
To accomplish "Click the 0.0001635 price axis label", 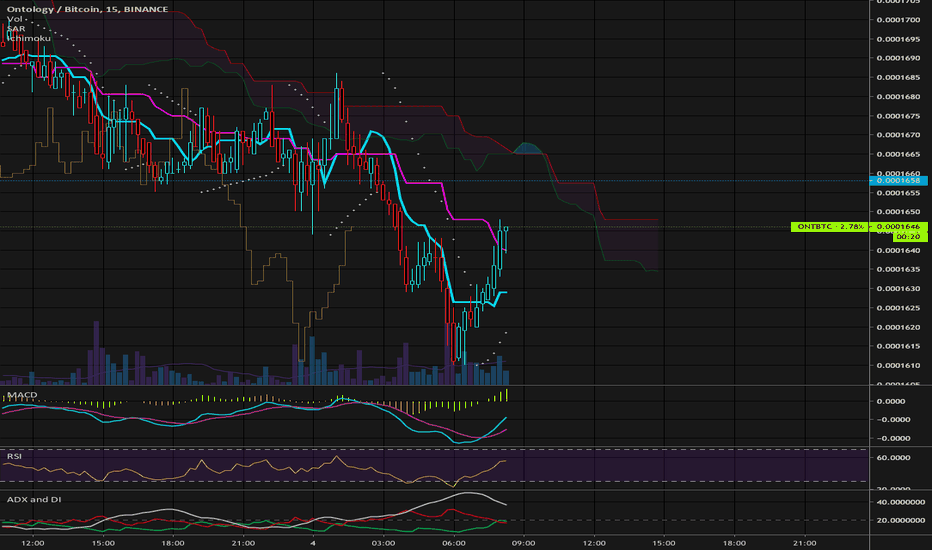I will click(x=898, y=269).
